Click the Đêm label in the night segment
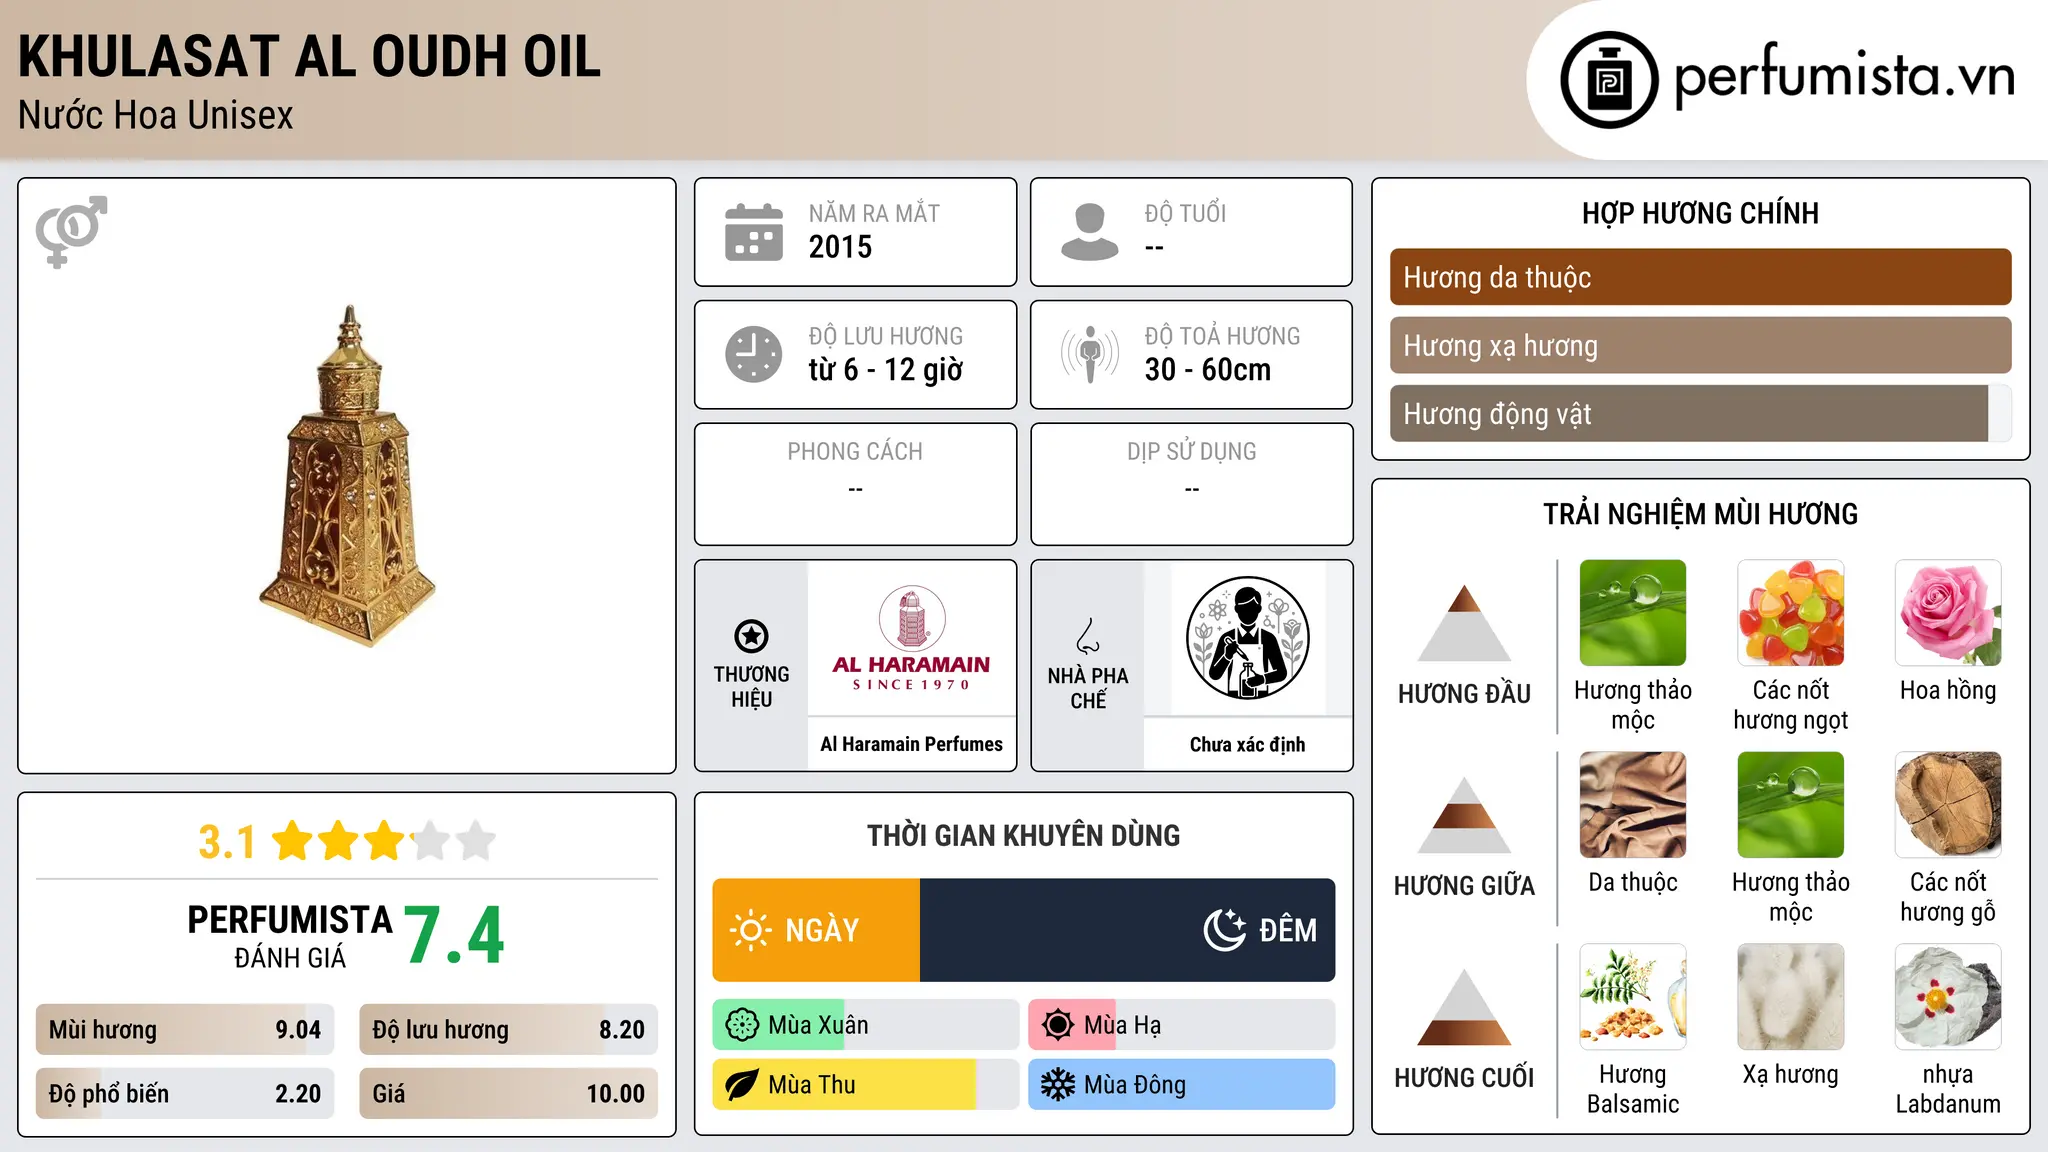This screenshot has width=2048, height=1152. click(x=1288, y=930)
